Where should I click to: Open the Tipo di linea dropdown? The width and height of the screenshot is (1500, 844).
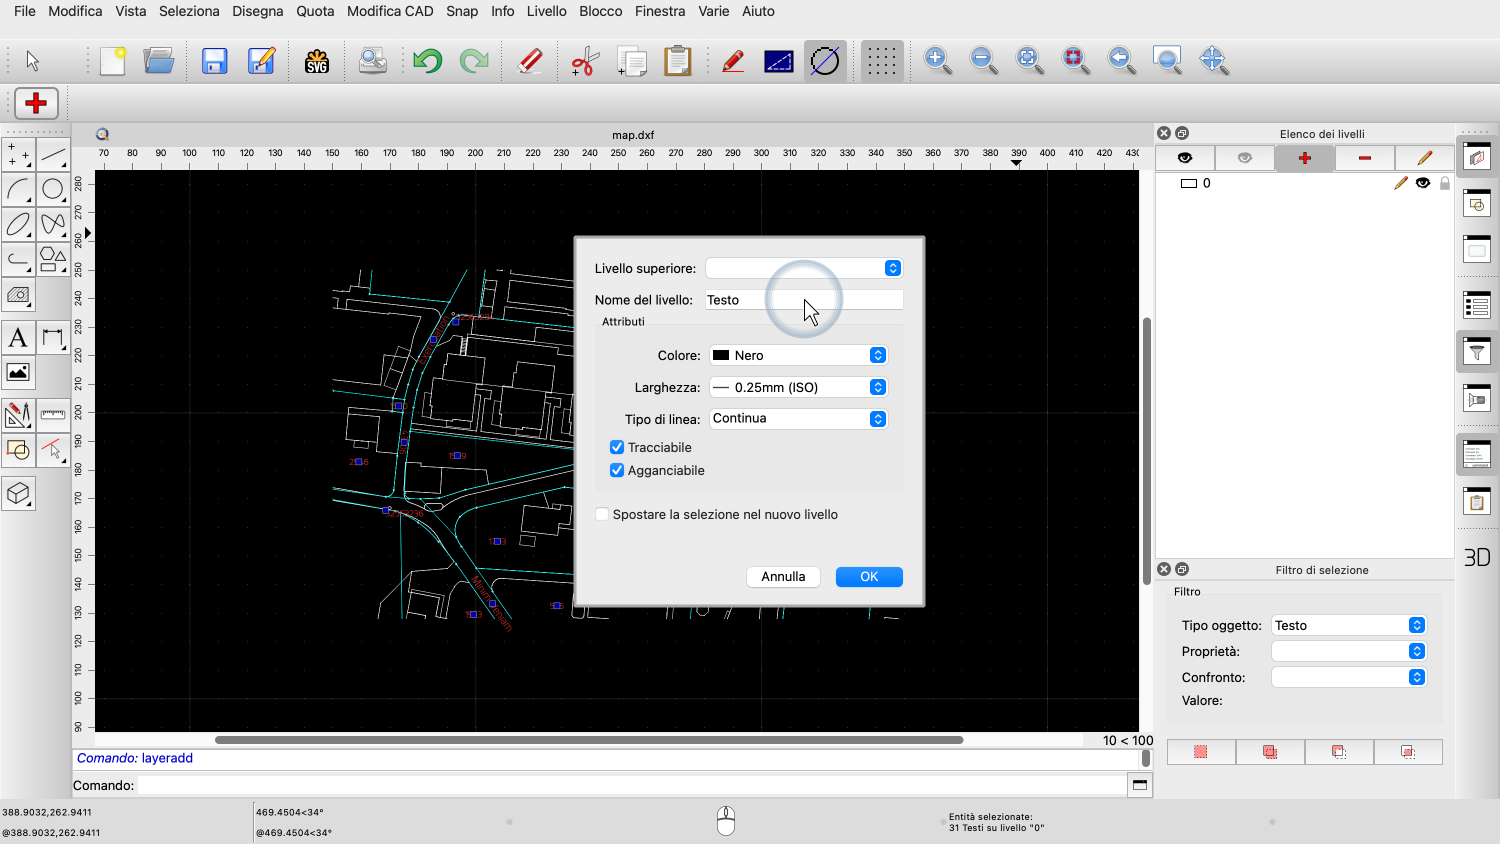pyautogui.click(x=798, y=419)
